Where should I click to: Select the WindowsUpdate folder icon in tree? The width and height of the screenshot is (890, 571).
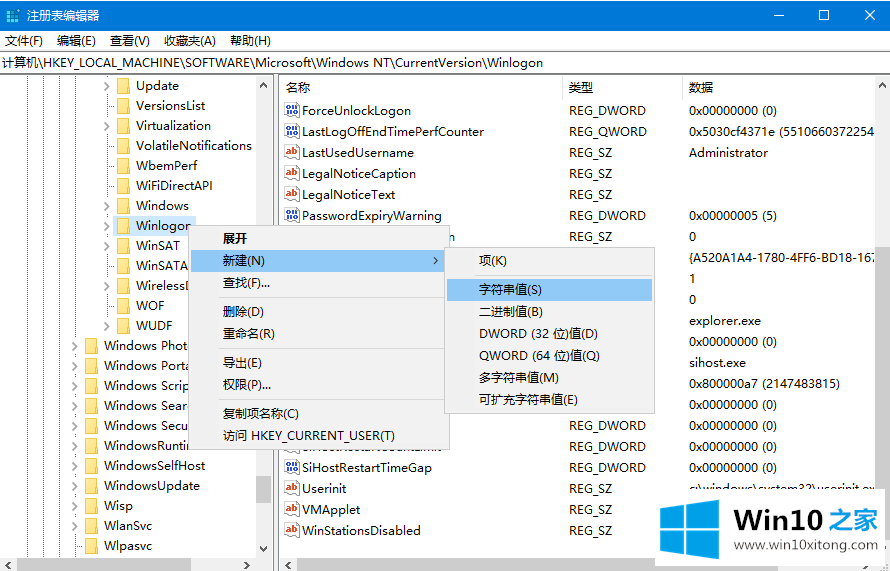91,486
